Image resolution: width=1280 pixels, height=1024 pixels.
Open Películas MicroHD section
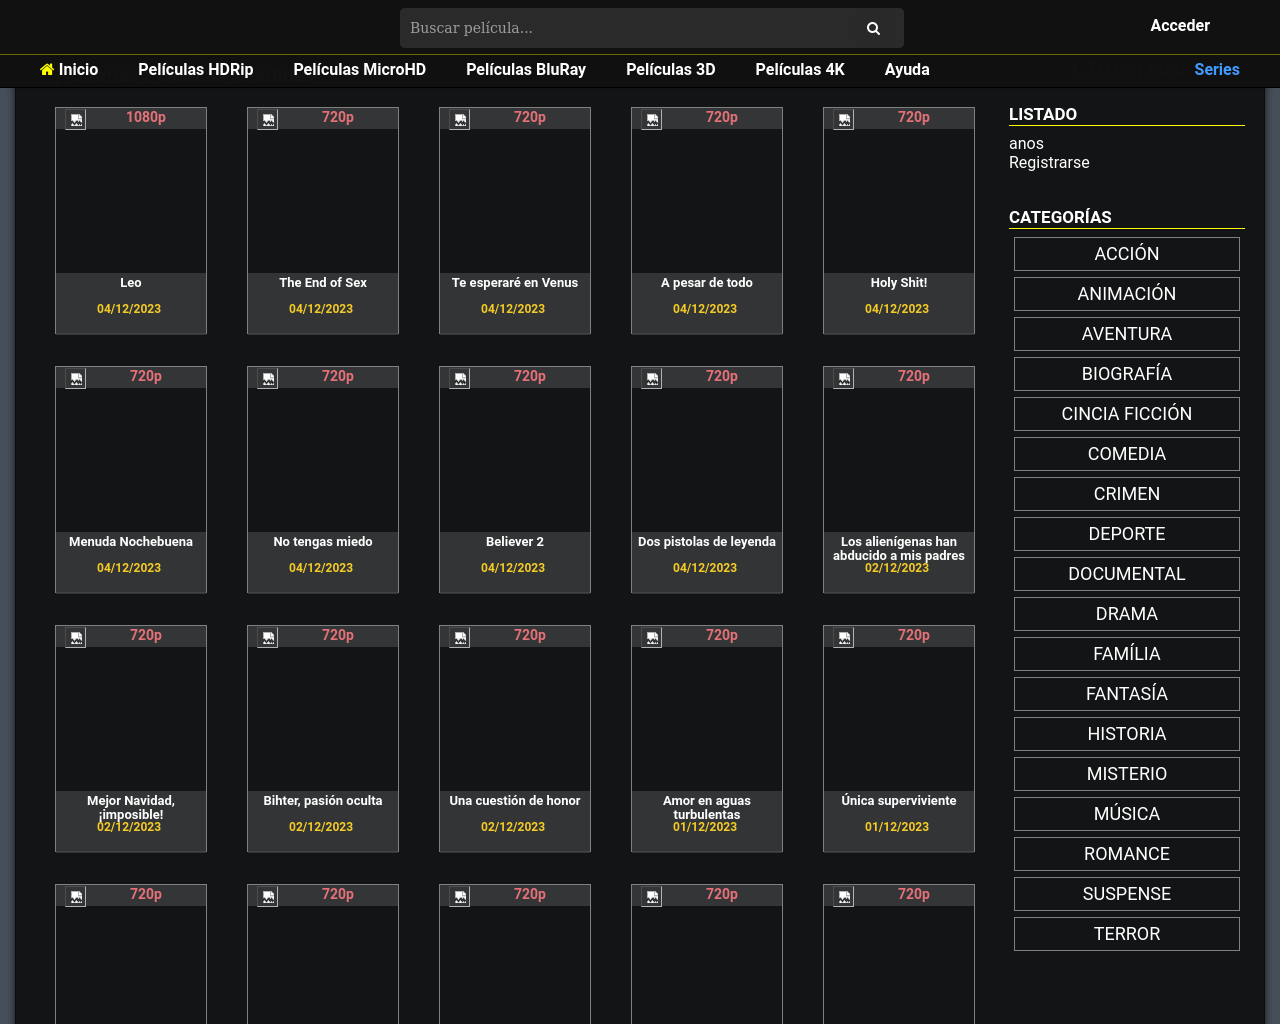(359, 69)
